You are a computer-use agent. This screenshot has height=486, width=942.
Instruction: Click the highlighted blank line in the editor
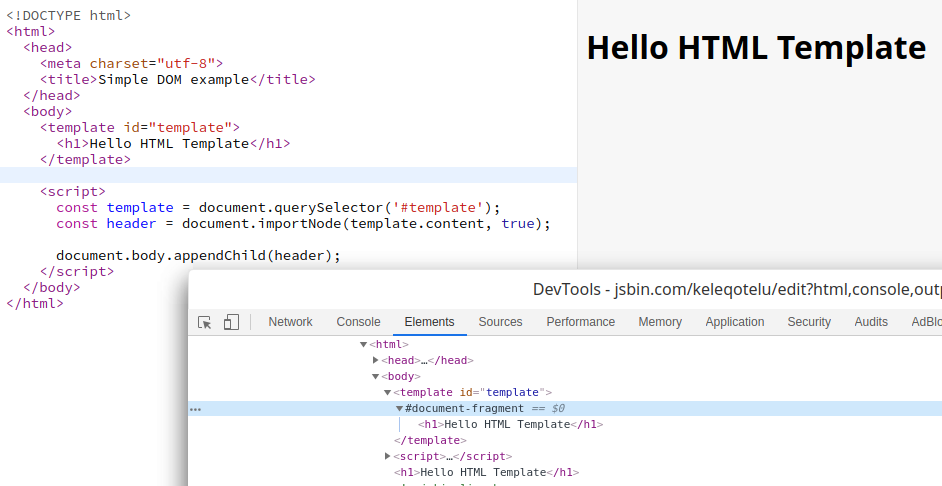(288, 175)
